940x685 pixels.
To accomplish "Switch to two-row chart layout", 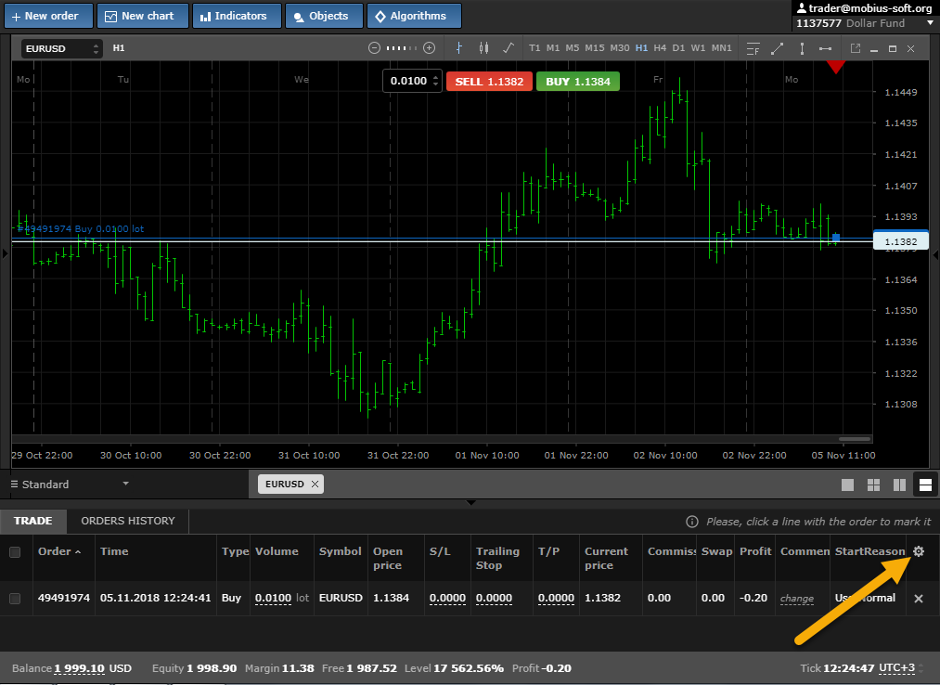I will pyautogui.click(x=926, y=485).
